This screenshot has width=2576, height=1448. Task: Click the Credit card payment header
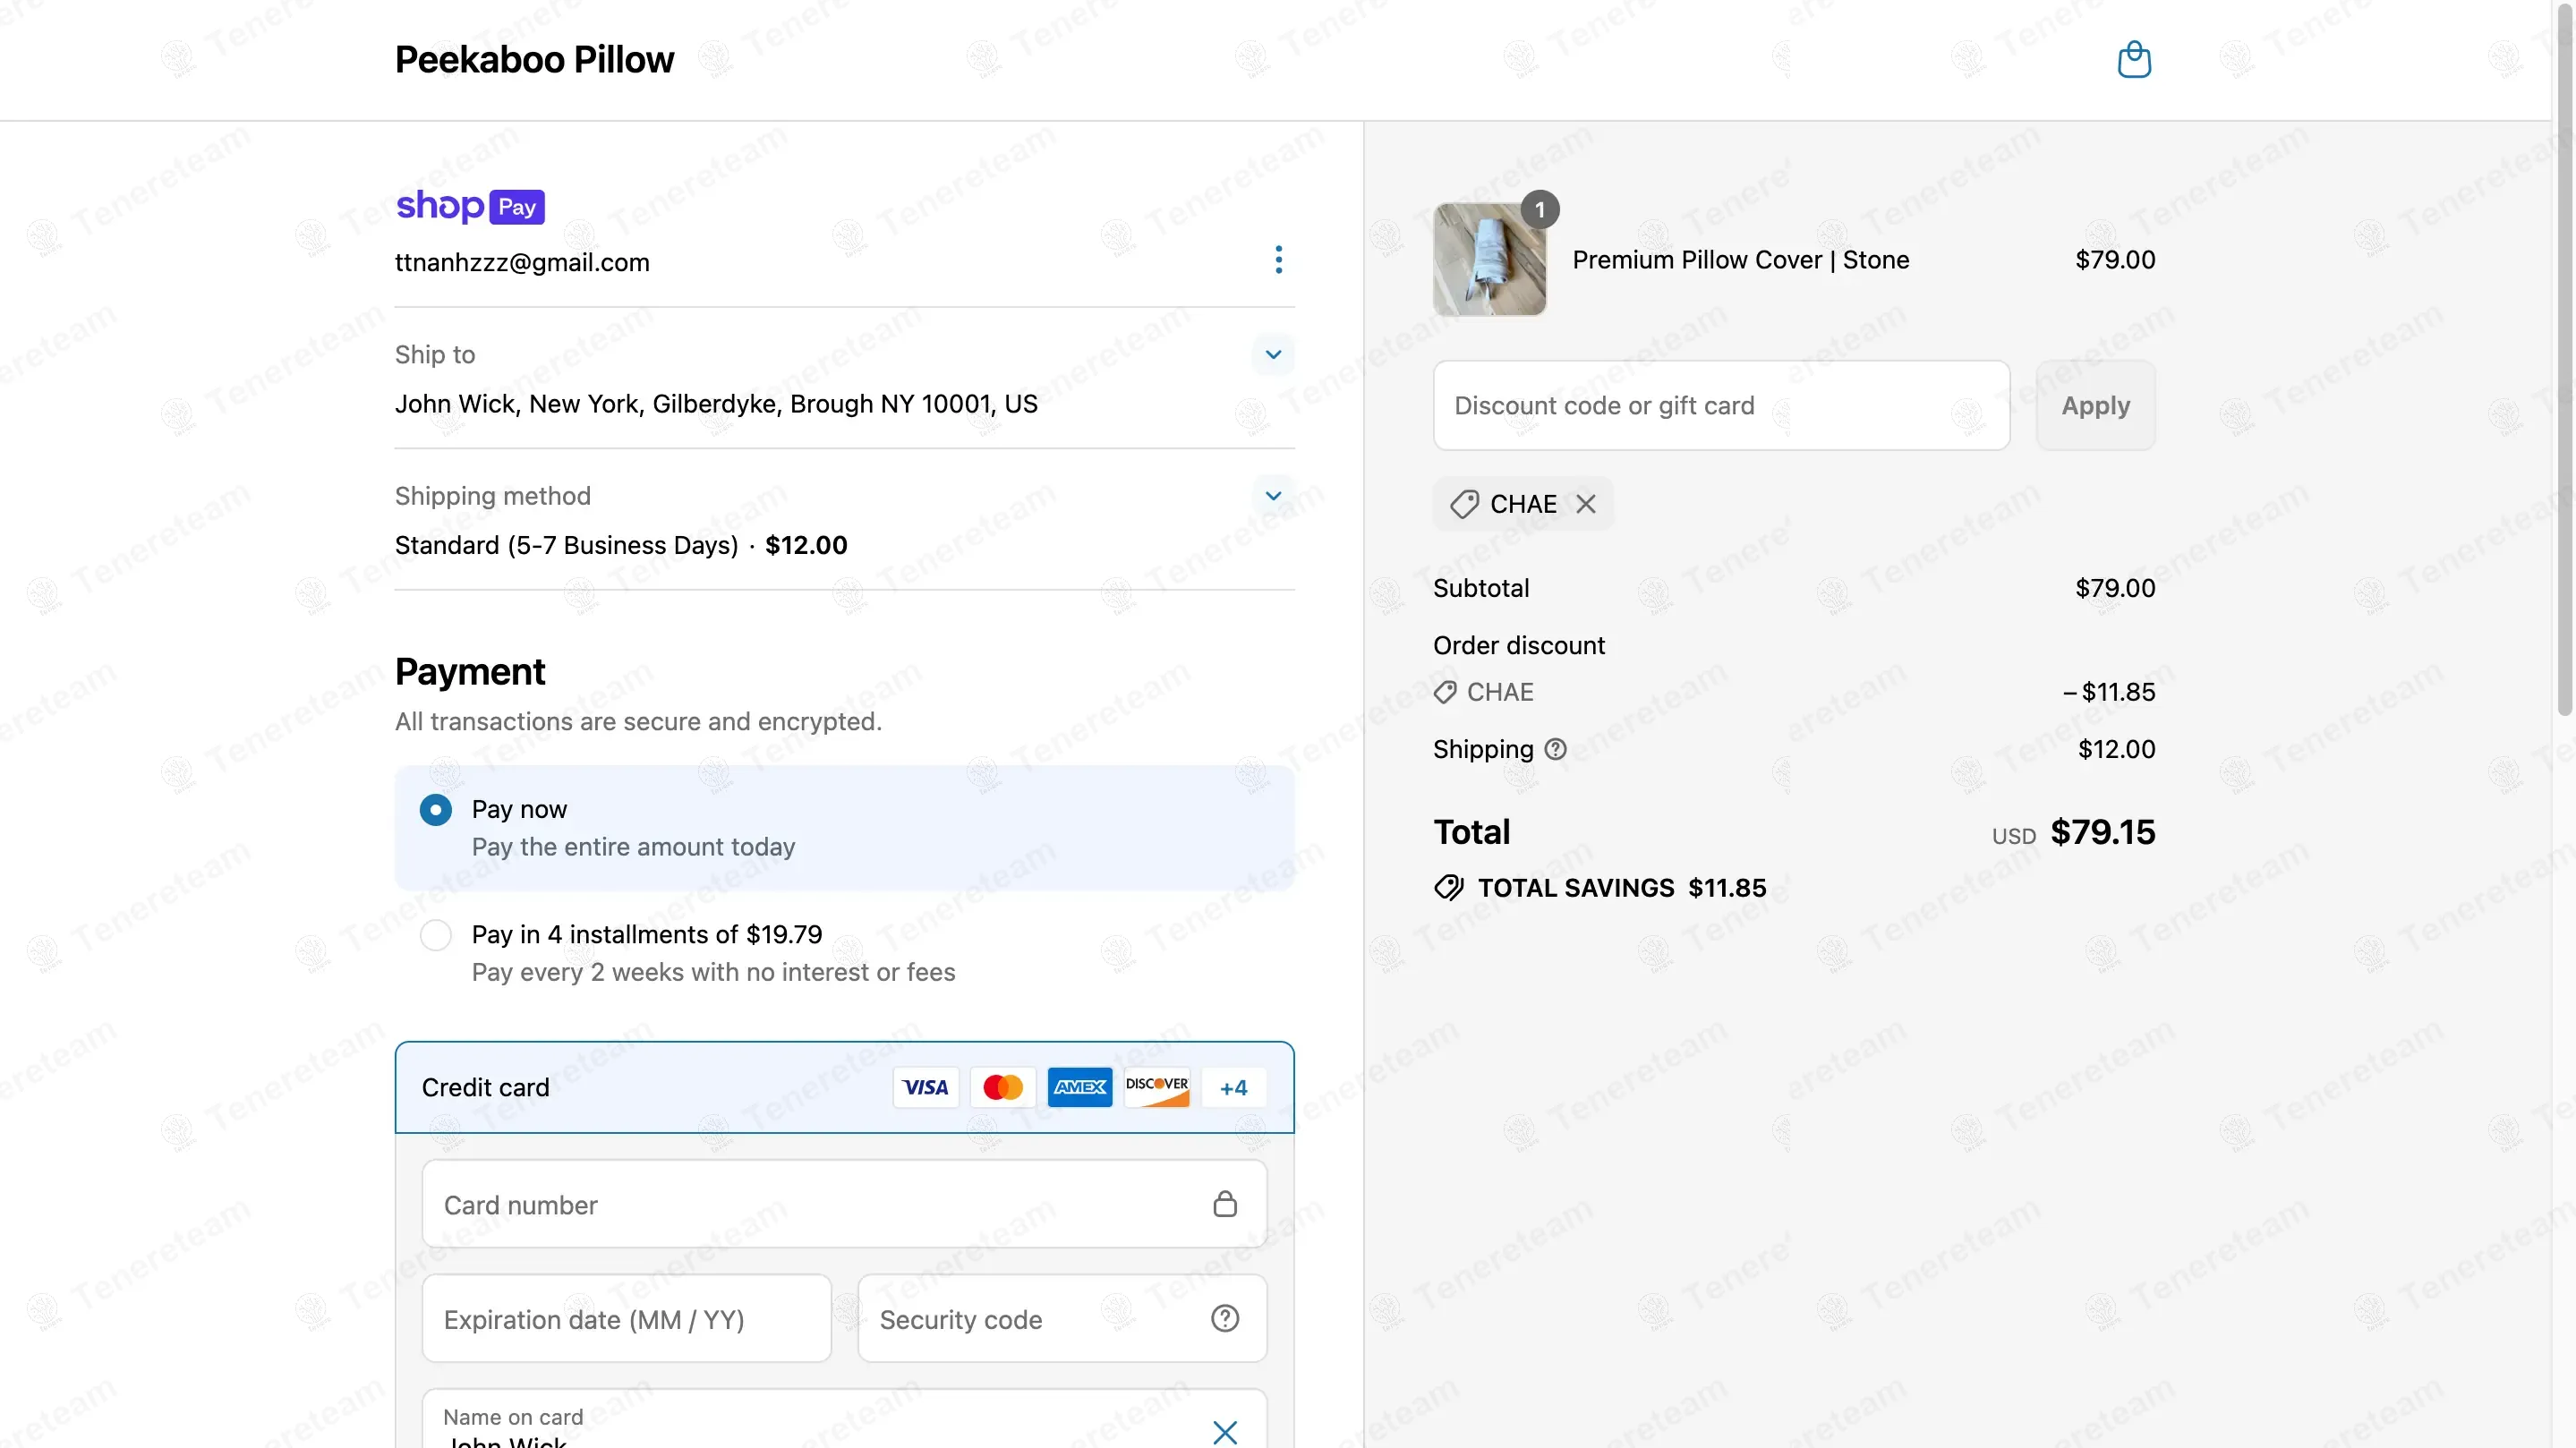844,1087
